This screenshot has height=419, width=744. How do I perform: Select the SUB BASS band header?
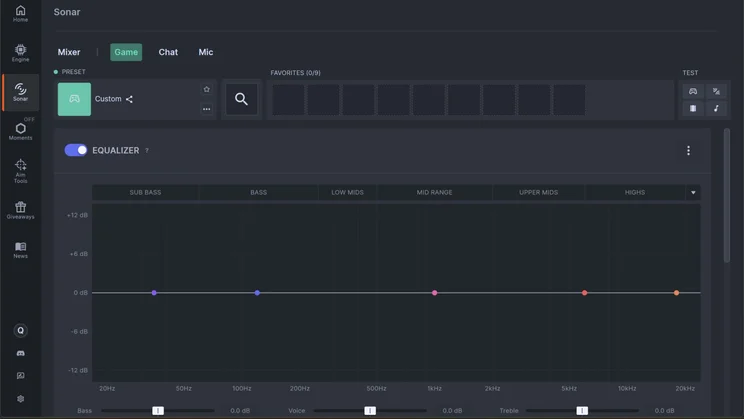point(145,193)
